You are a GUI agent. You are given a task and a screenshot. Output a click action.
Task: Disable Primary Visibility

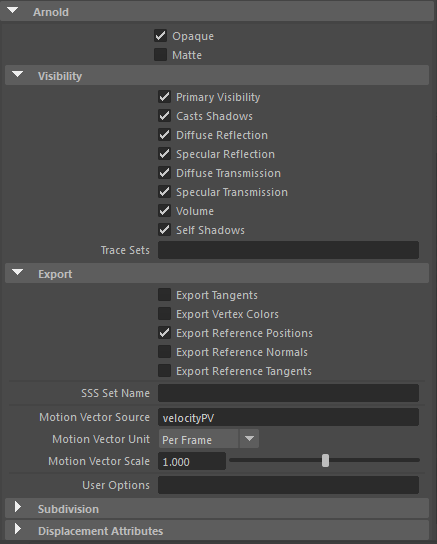tap(164, 97)
